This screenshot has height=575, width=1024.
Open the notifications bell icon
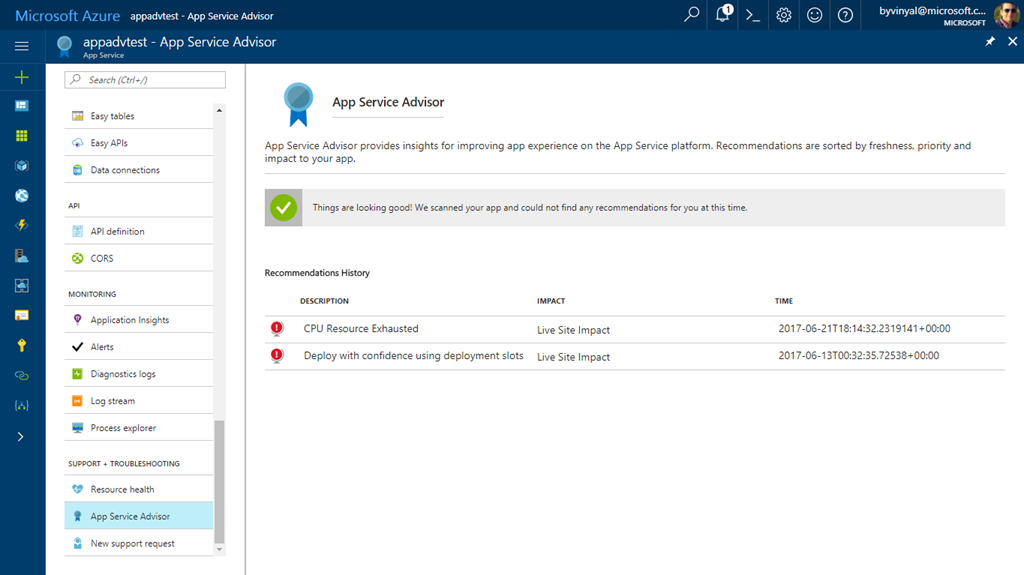723,15
